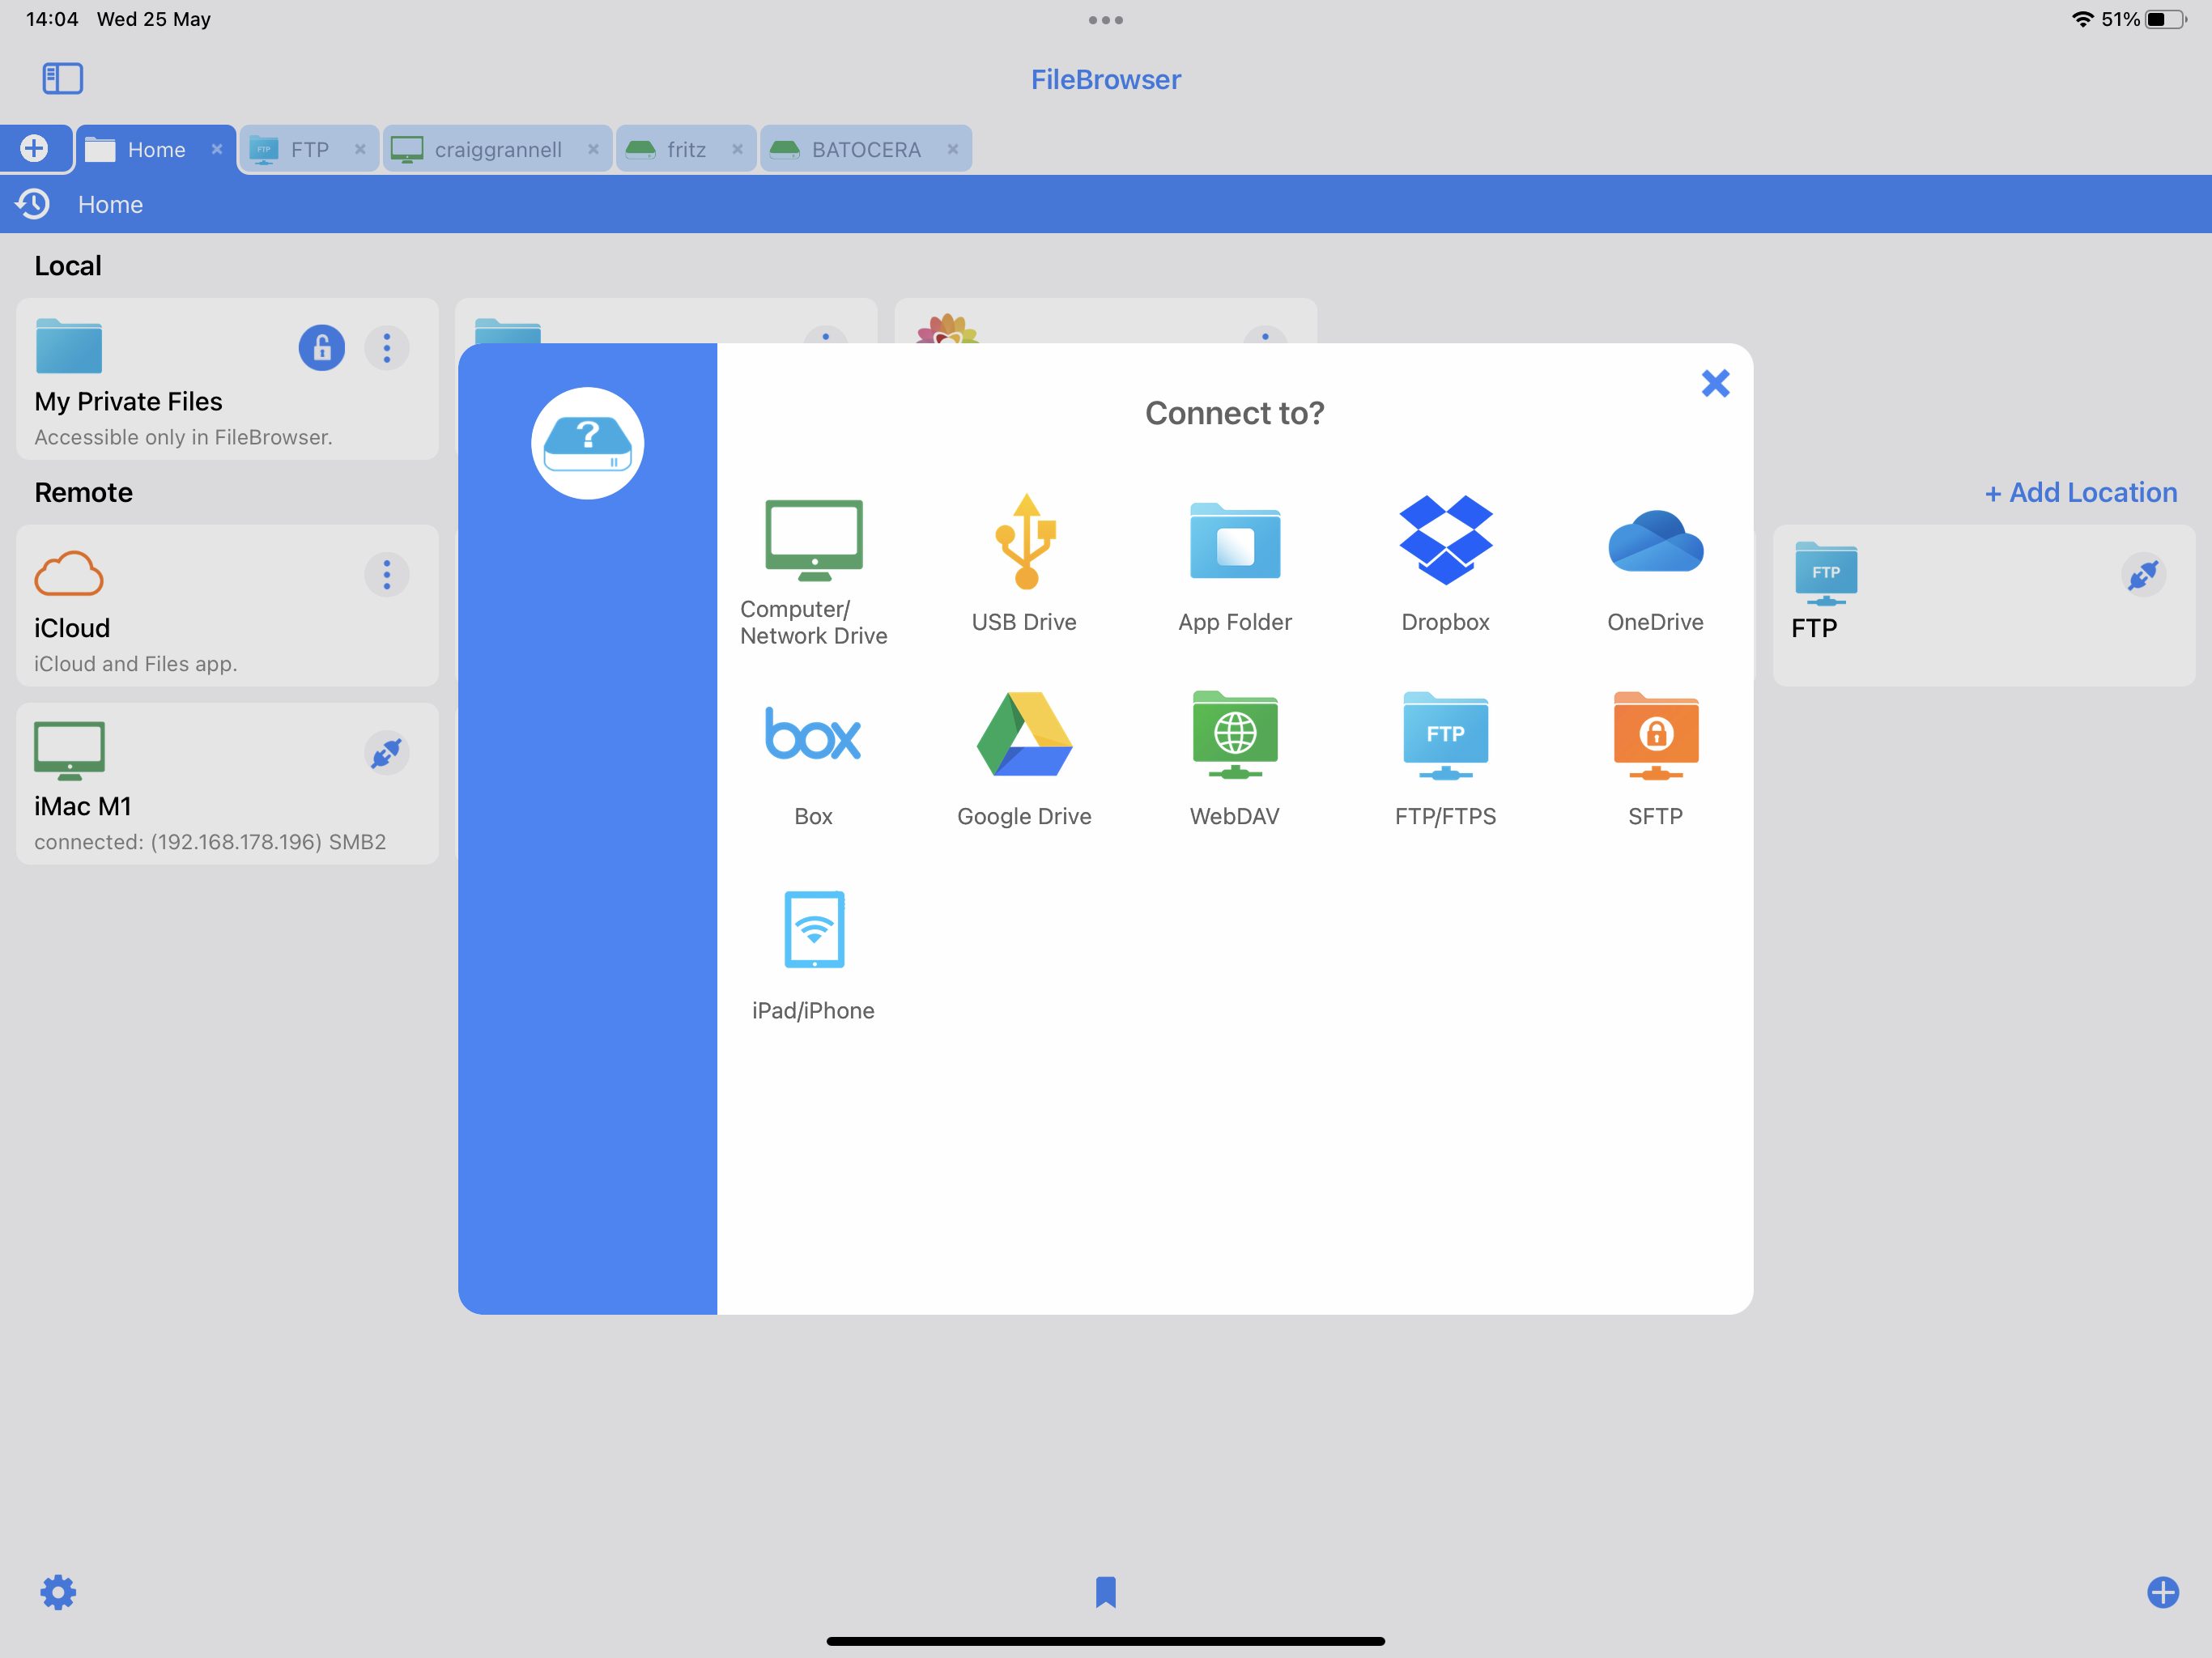Click the Local section heading
The height and width of the screenshot is (1658, 2212).
[x=68, y=265]
